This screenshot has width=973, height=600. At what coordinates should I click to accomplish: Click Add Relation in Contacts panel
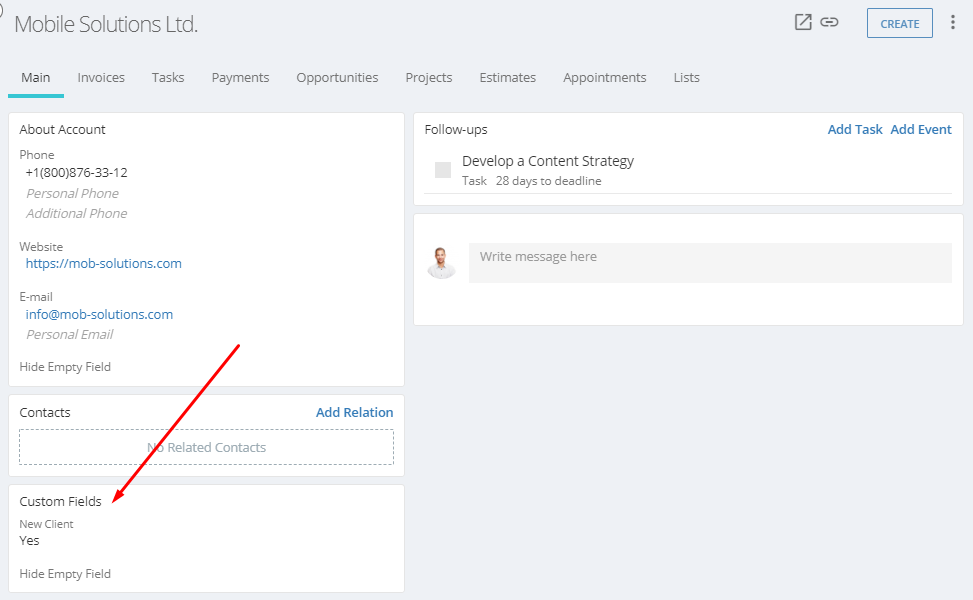[x=354, y=412]
